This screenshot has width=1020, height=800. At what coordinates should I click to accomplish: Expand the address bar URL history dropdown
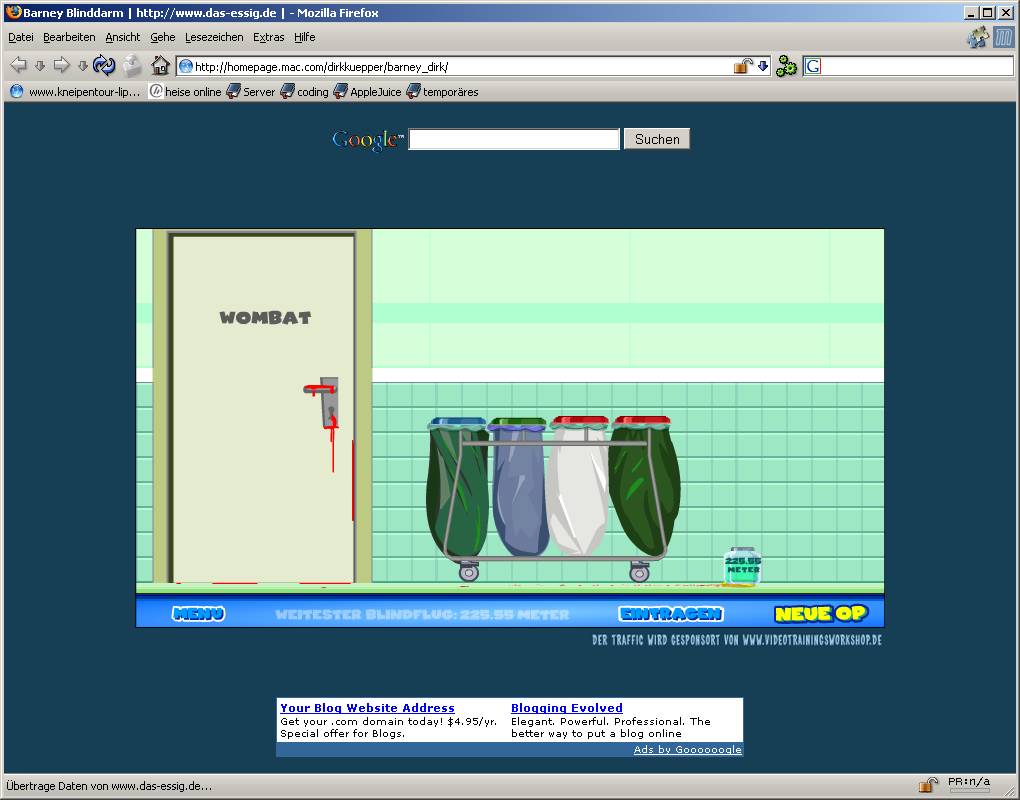pos(763,66)
